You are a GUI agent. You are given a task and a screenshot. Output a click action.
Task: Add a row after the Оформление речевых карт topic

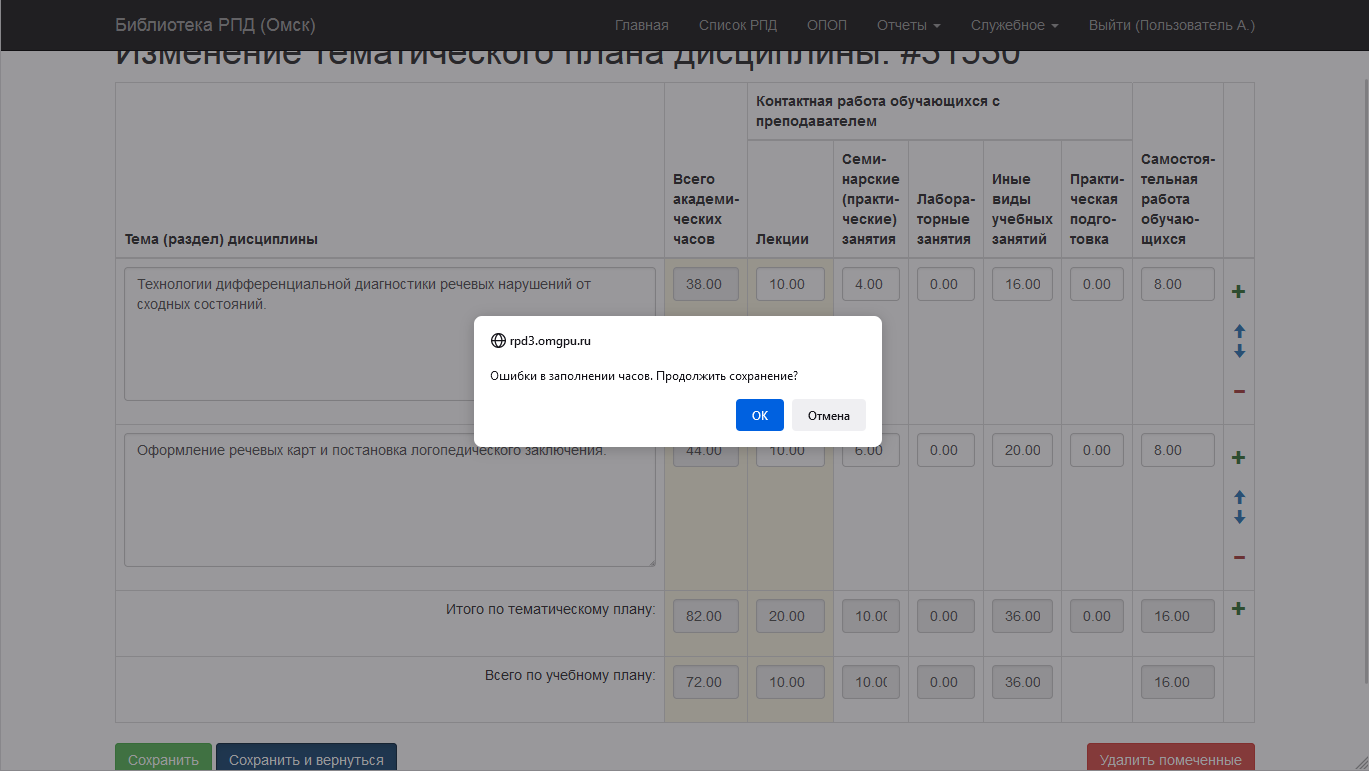pos(1238,458)
